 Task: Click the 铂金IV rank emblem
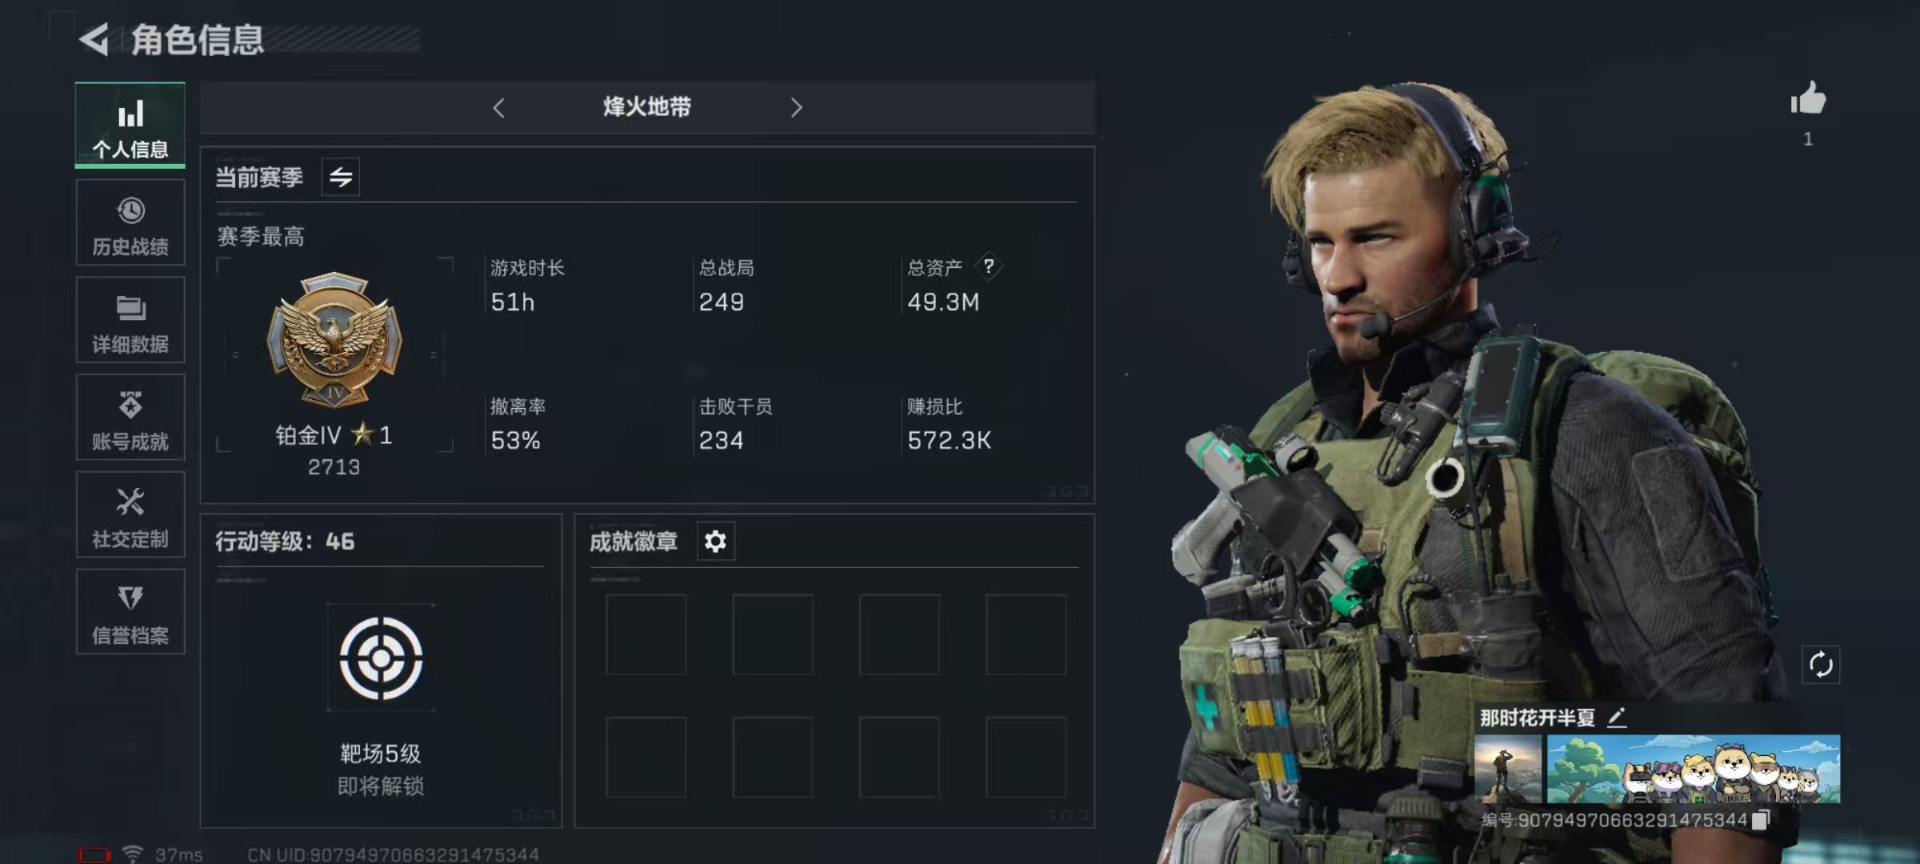[334, 340]
